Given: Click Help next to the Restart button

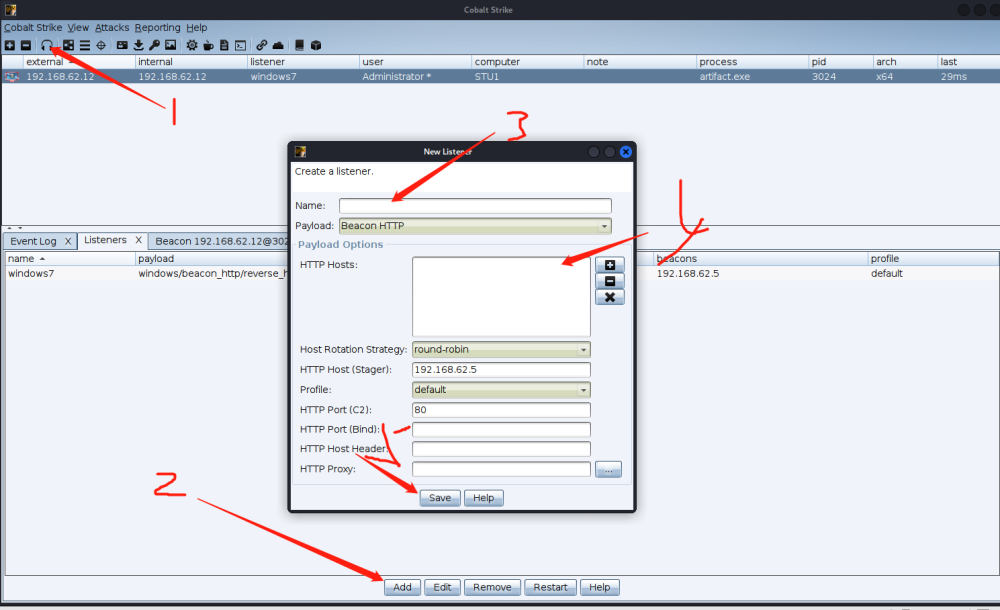Looking at the screenshot, I should point(599,587).
